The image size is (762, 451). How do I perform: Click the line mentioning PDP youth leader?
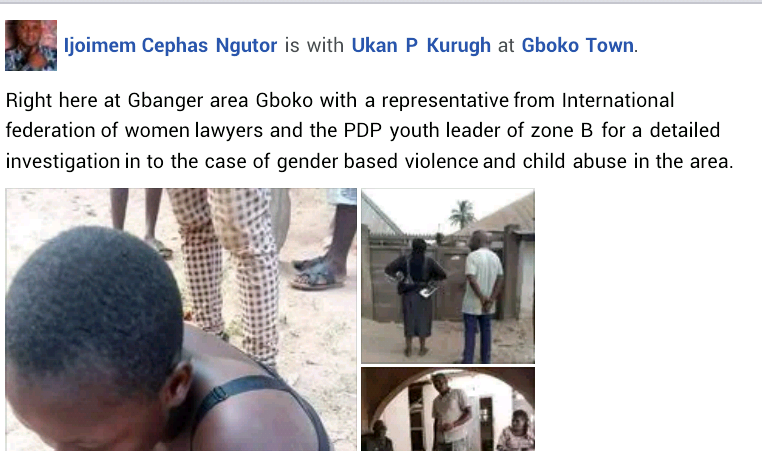coord(363,130)
